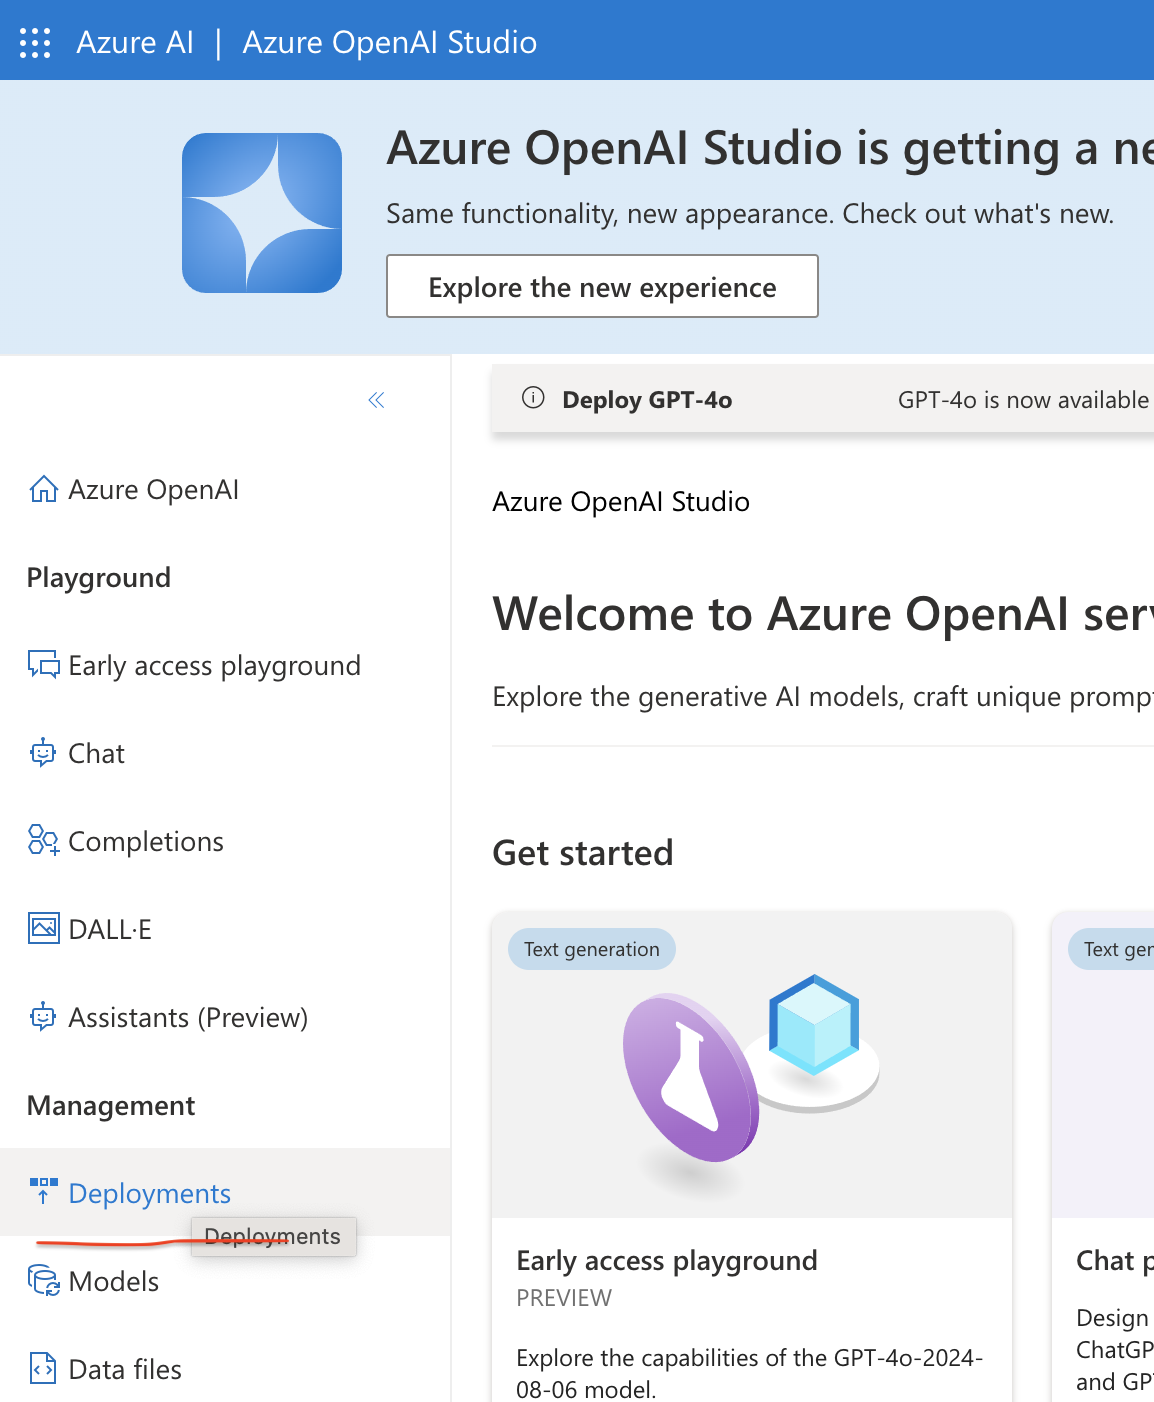Click the Chat robot icon in sidebar
Viewport: 1154px width, 1402px height.
[x=43, y=753]
